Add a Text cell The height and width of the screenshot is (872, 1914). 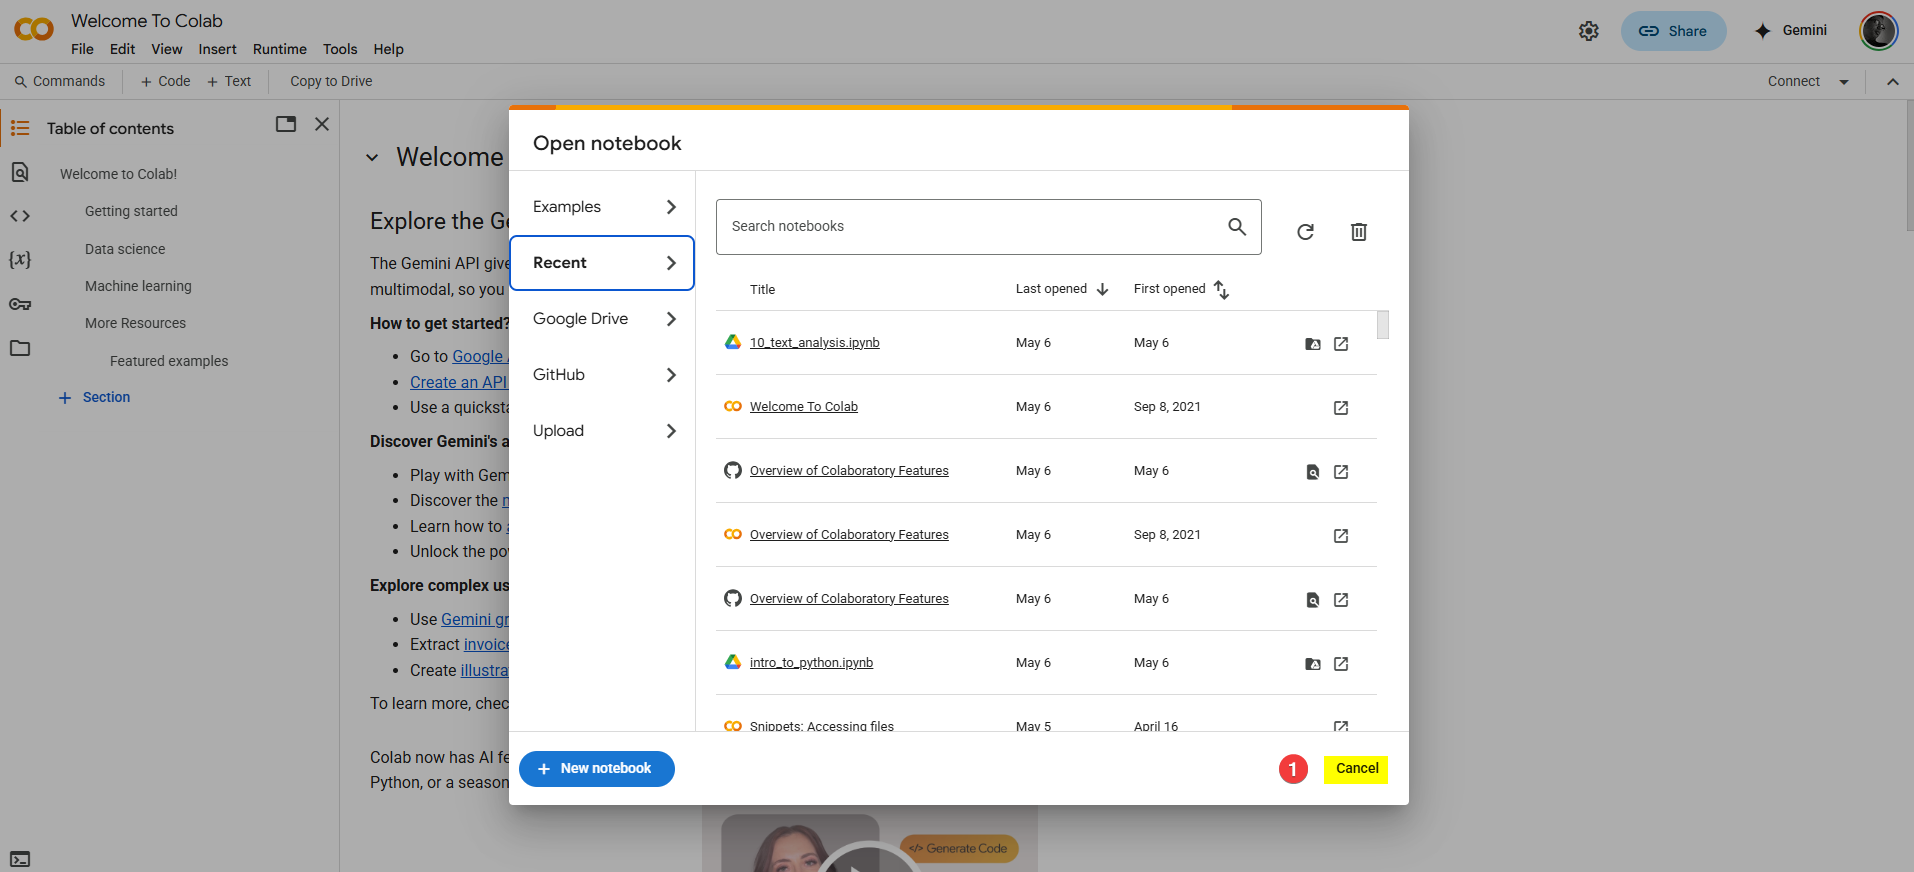[229, 82]
